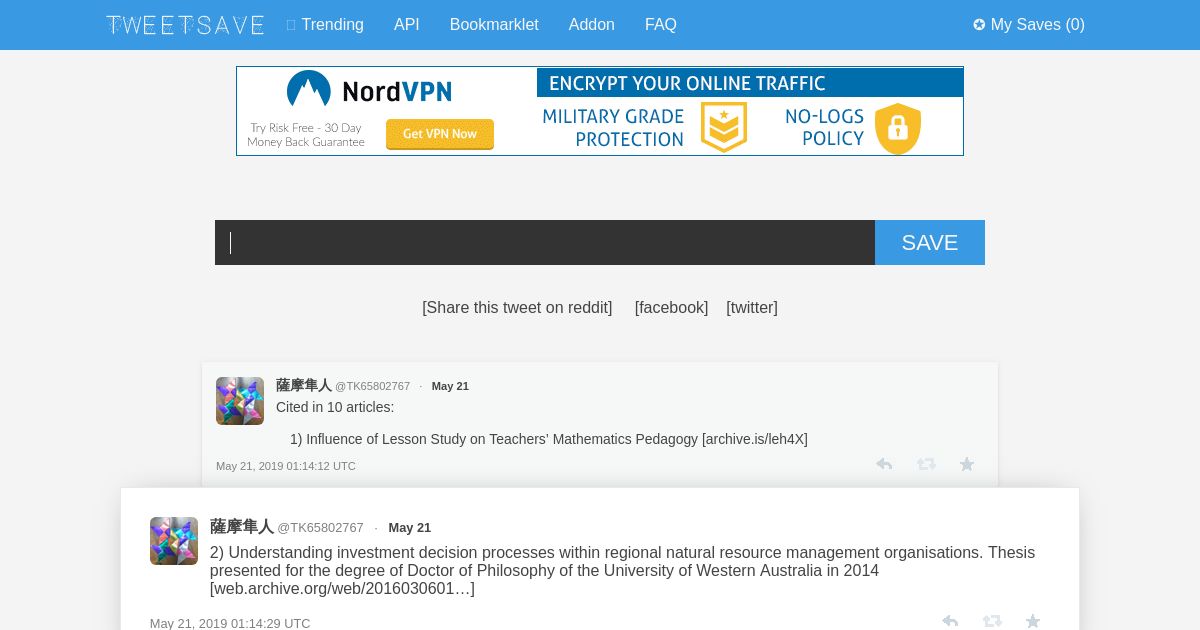1200x630 pixels.
Task: Open the TweetSave logo homepage
Action: tap(185, 25)
